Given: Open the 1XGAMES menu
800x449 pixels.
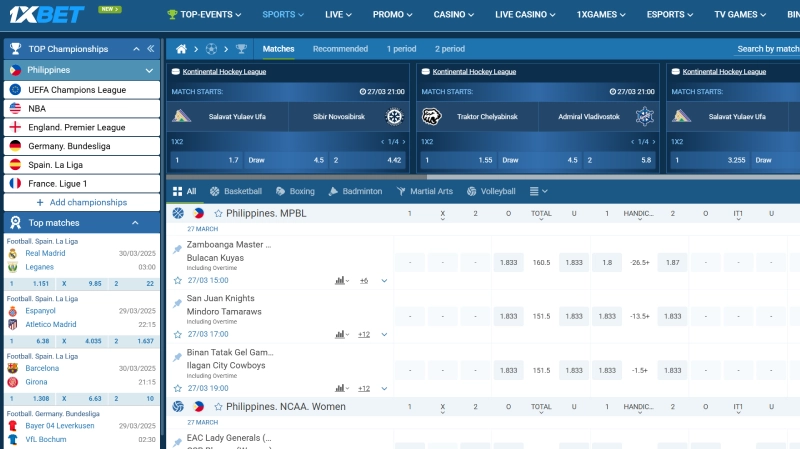Looking at the screenshot, I should pyautogui.click(x=601, y=14).
